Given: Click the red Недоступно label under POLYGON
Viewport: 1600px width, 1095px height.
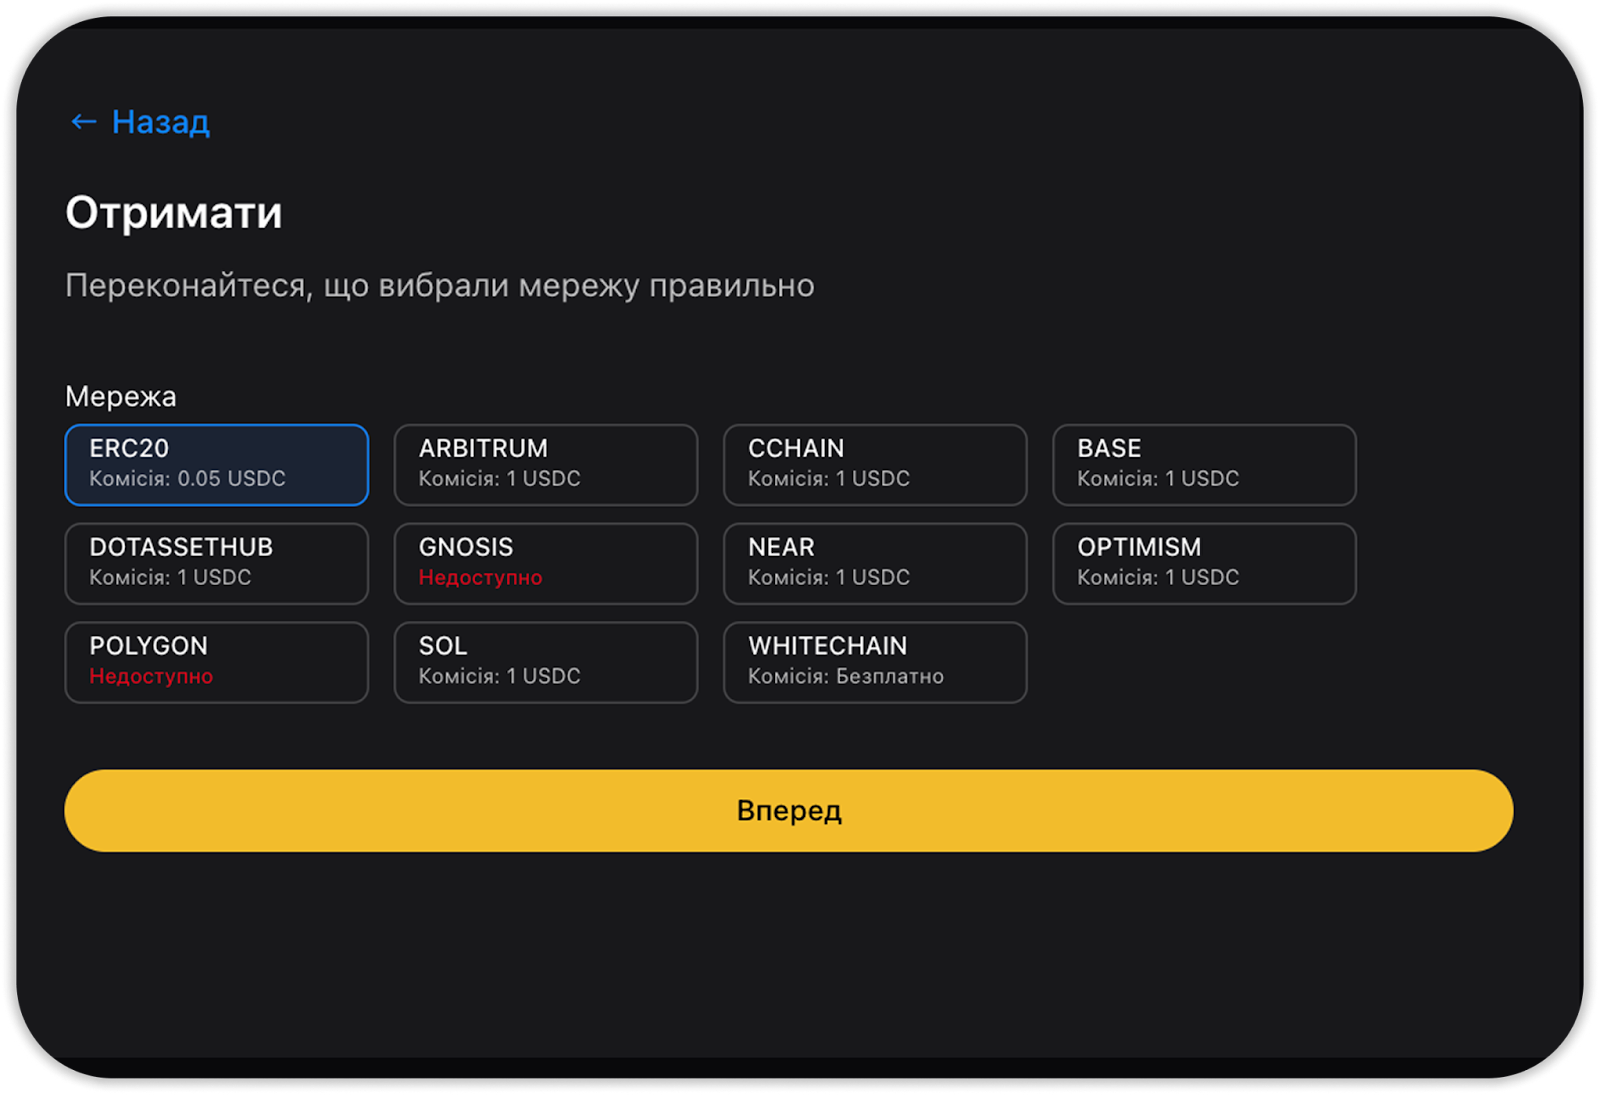Looking at the screenshot, I should [x=151, y=677].
